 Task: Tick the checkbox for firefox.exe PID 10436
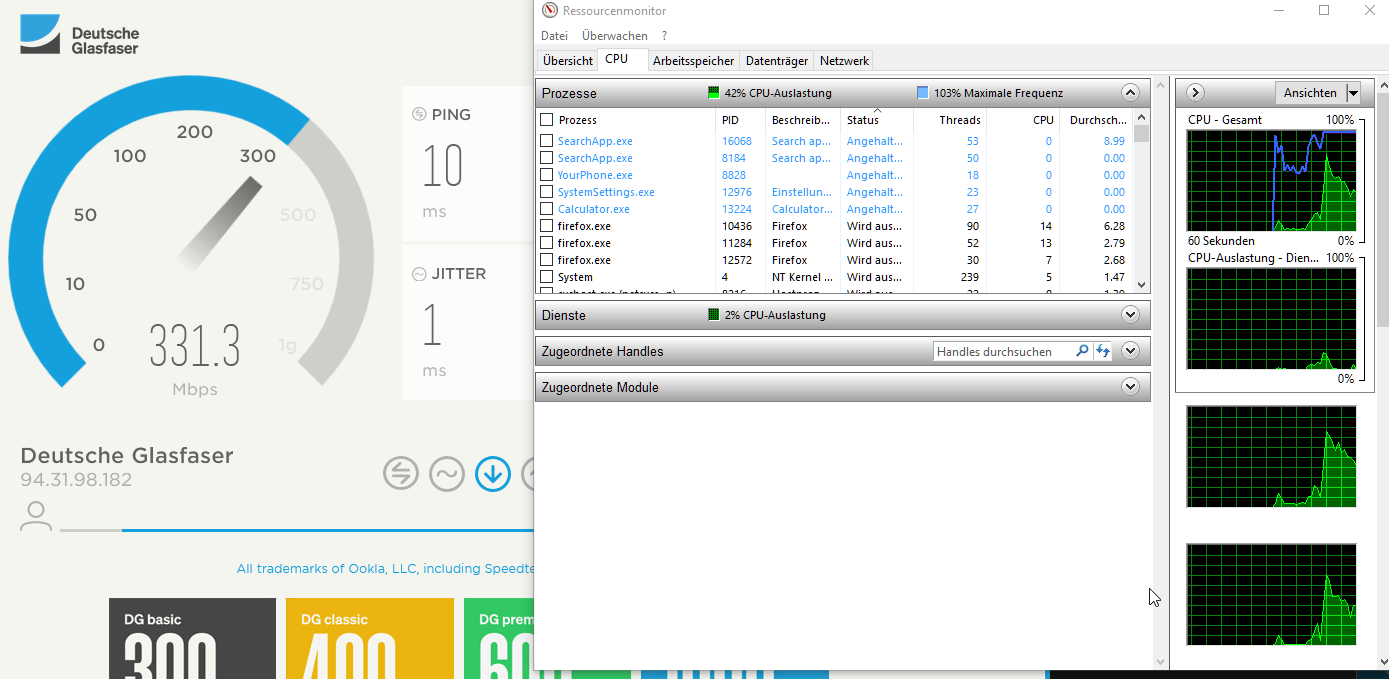(x=547, y=226)
